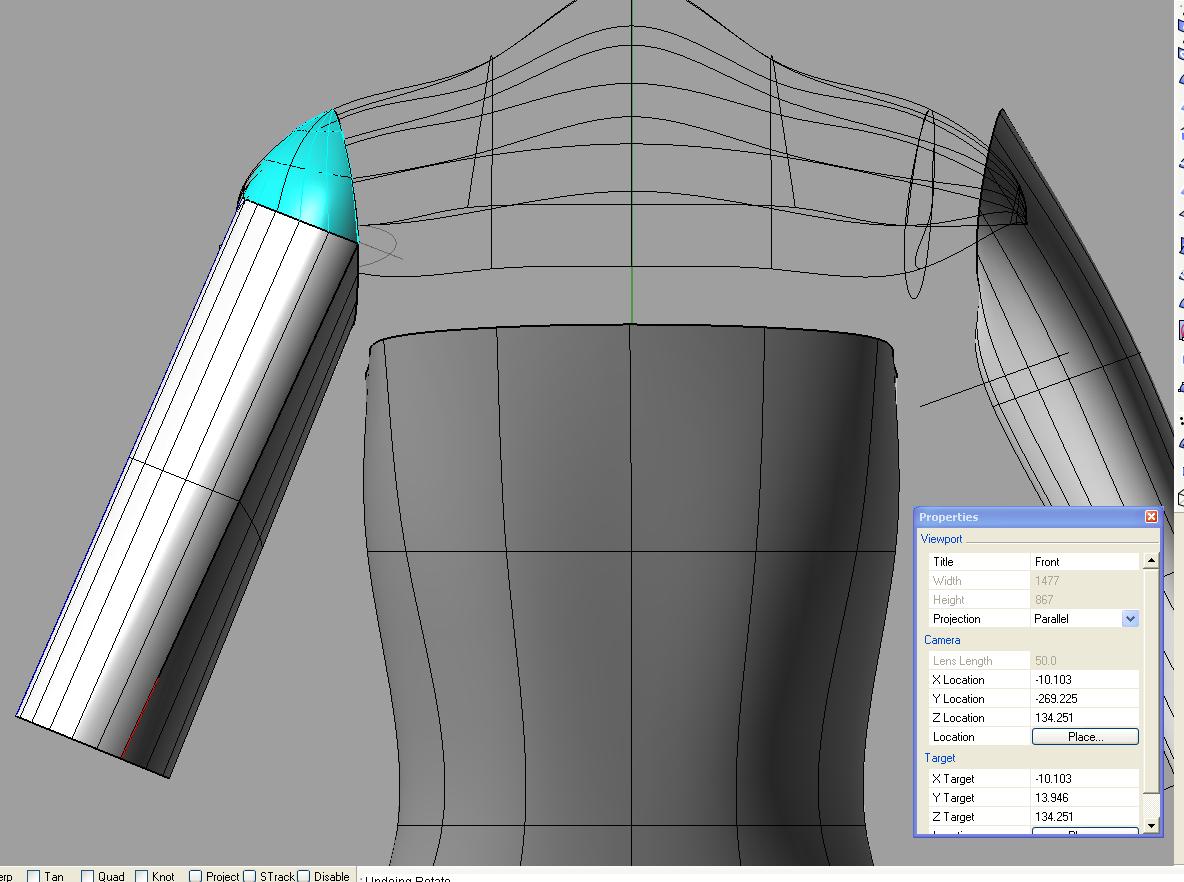The image size is (1184, 882).
Task: Click the Properties panel scroll-up arrow
Action: [x=1151, y=561]
